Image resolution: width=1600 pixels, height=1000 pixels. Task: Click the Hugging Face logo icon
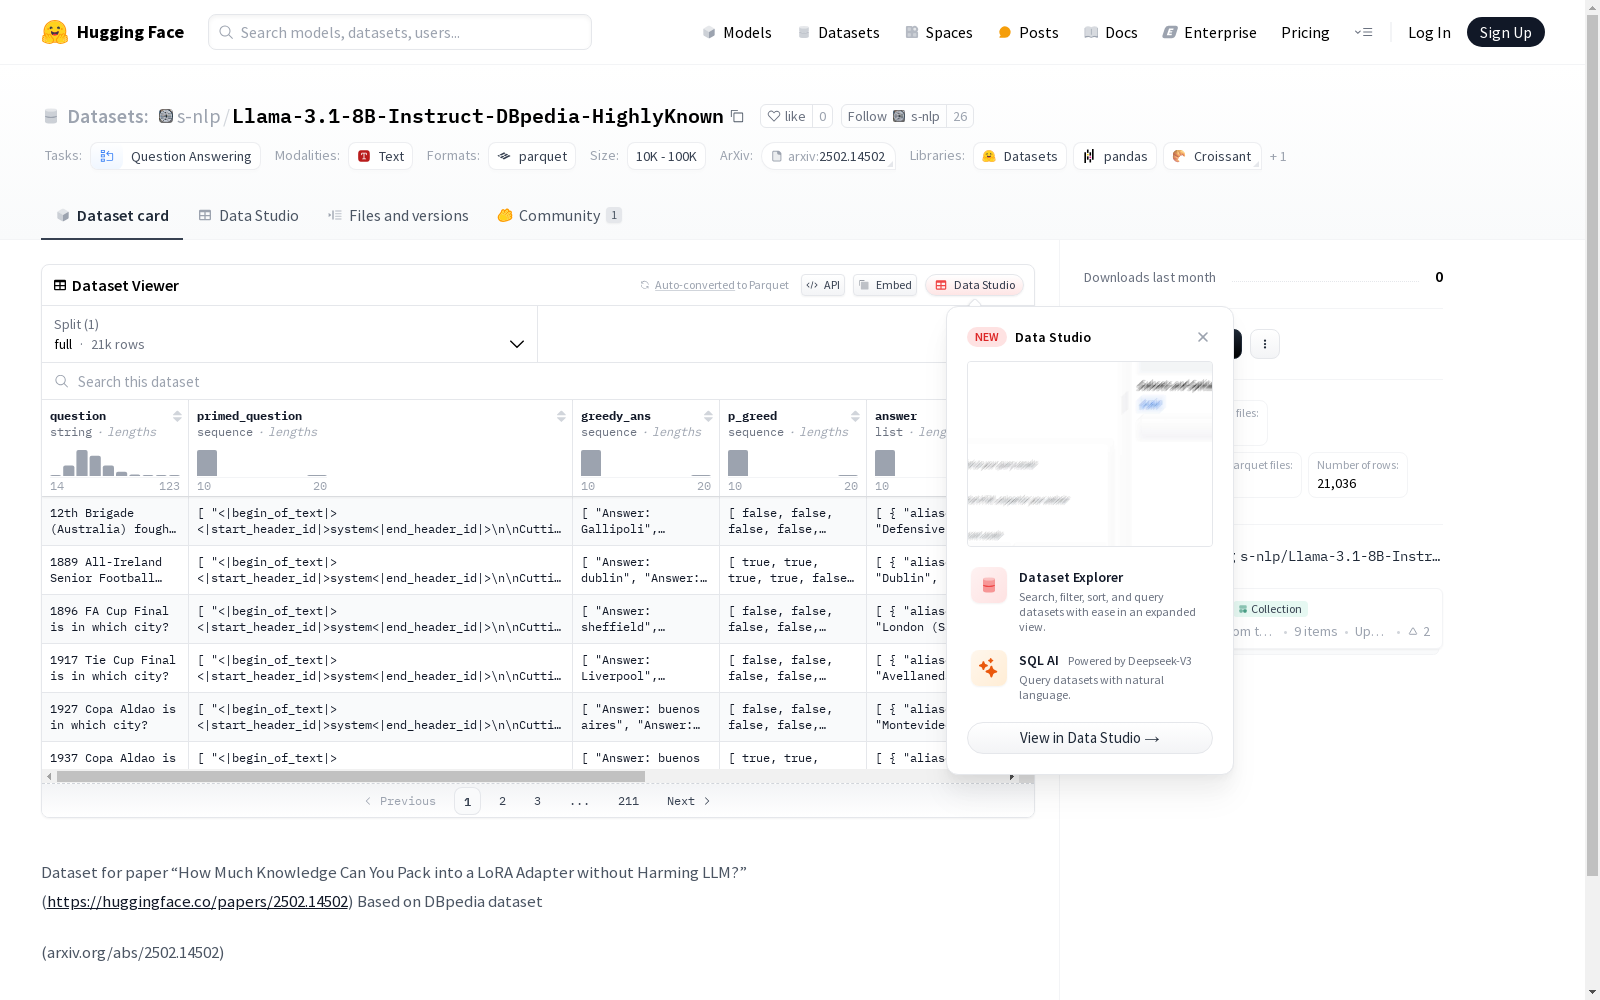[x=55, y=32]
